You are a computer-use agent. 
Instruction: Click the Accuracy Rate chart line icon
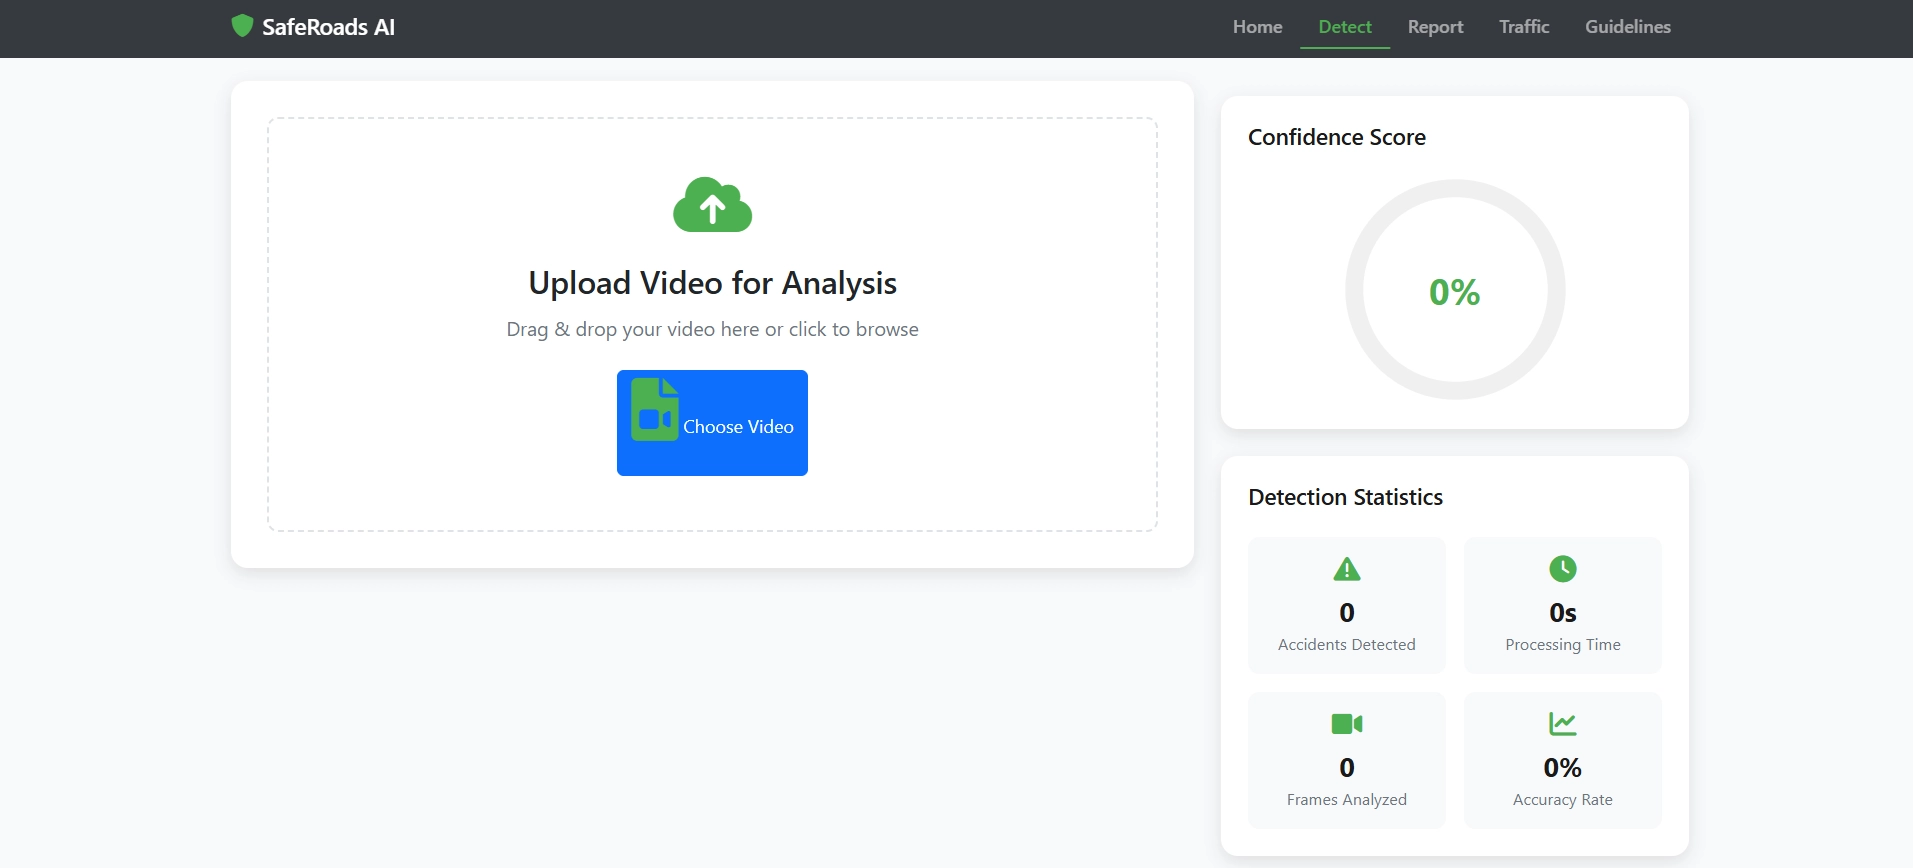(1562, 724)
